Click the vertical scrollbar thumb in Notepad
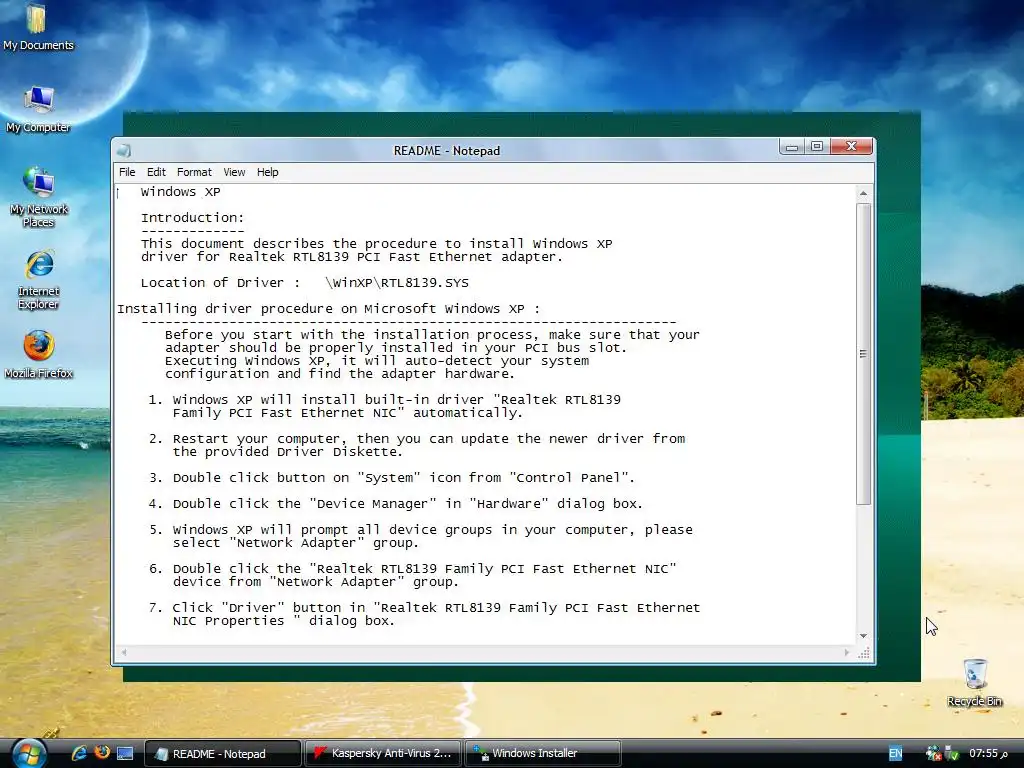 click(863, 354)
